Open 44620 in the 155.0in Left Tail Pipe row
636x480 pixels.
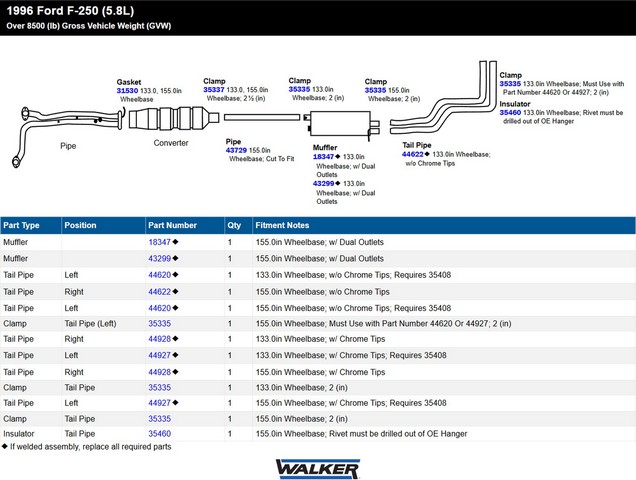(x=159, y=308)
